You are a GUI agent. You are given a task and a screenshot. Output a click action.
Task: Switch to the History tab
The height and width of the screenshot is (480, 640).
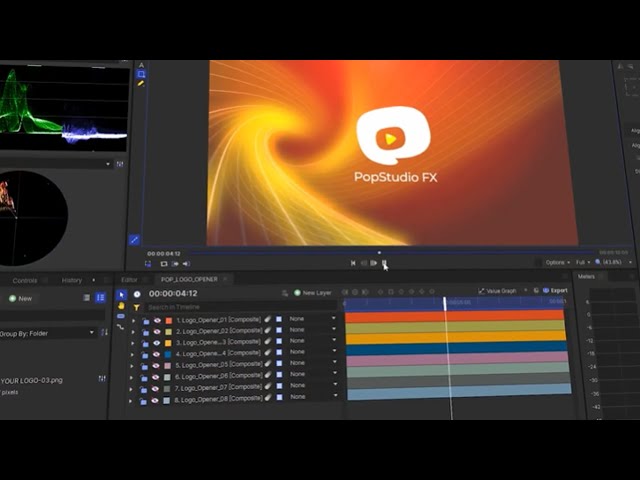click(72, 280)
